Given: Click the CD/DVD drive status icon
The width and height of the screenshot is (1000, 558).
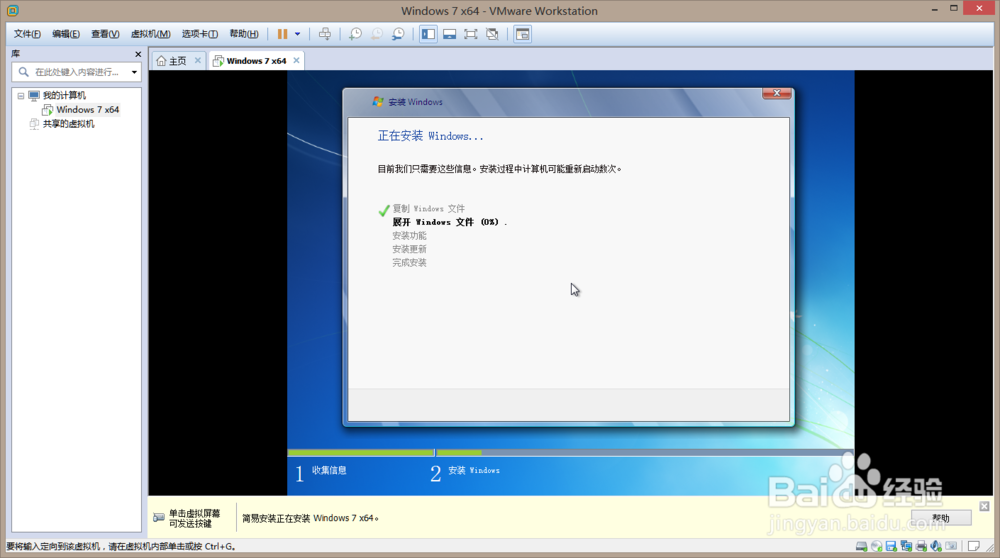Looking at the screenshot, I should click(x=877, y=546).
